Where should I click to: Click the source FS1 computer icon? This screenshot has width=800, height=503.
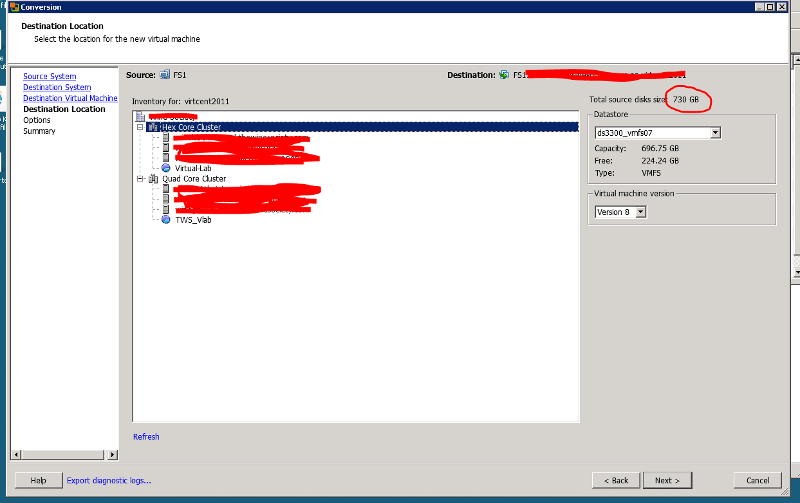(164, 74)
